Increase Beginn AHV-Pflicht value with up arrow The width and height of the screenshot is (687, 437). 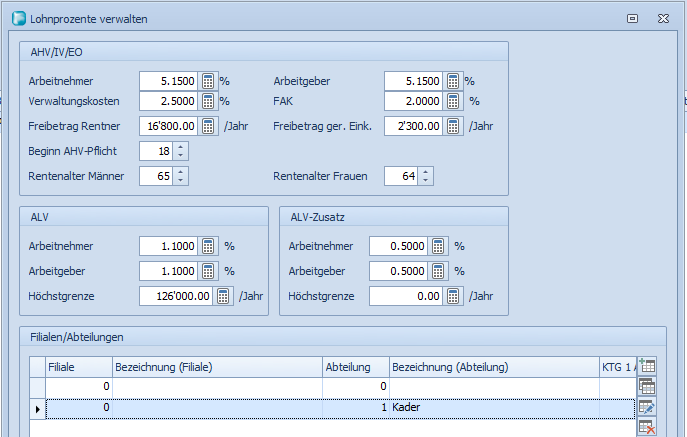[x=180, y=147]
